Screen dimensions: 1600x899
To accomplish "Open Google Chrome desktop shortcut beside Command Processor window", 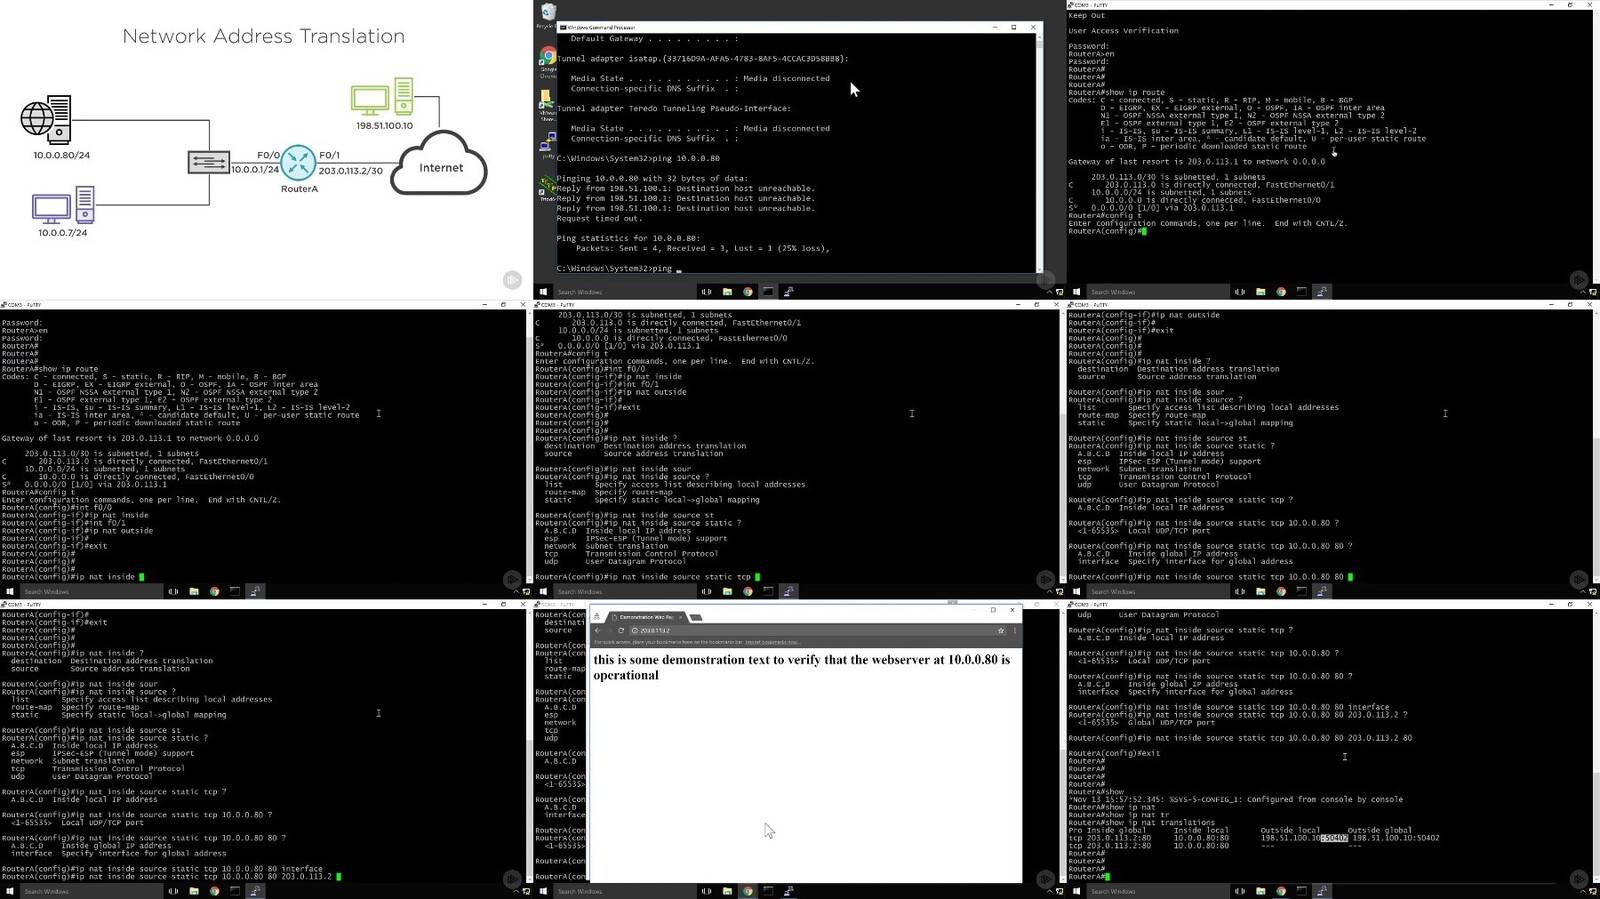I will pyautogui.click(x=547, y=59).
